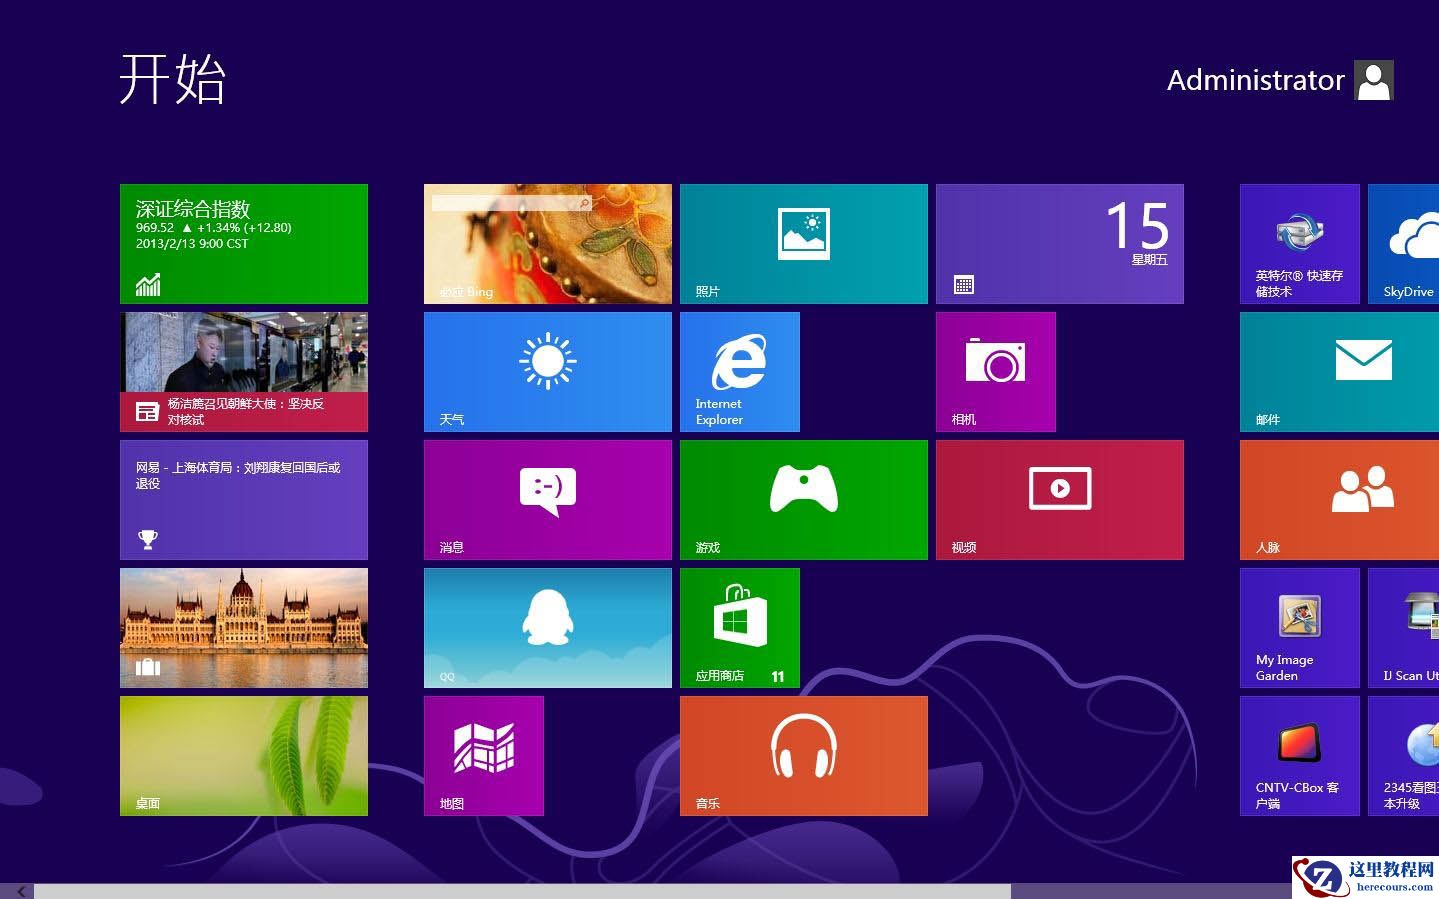Open the 天气 (Weather) tile
Viewport: 1439px width, 899px height.
547,371
